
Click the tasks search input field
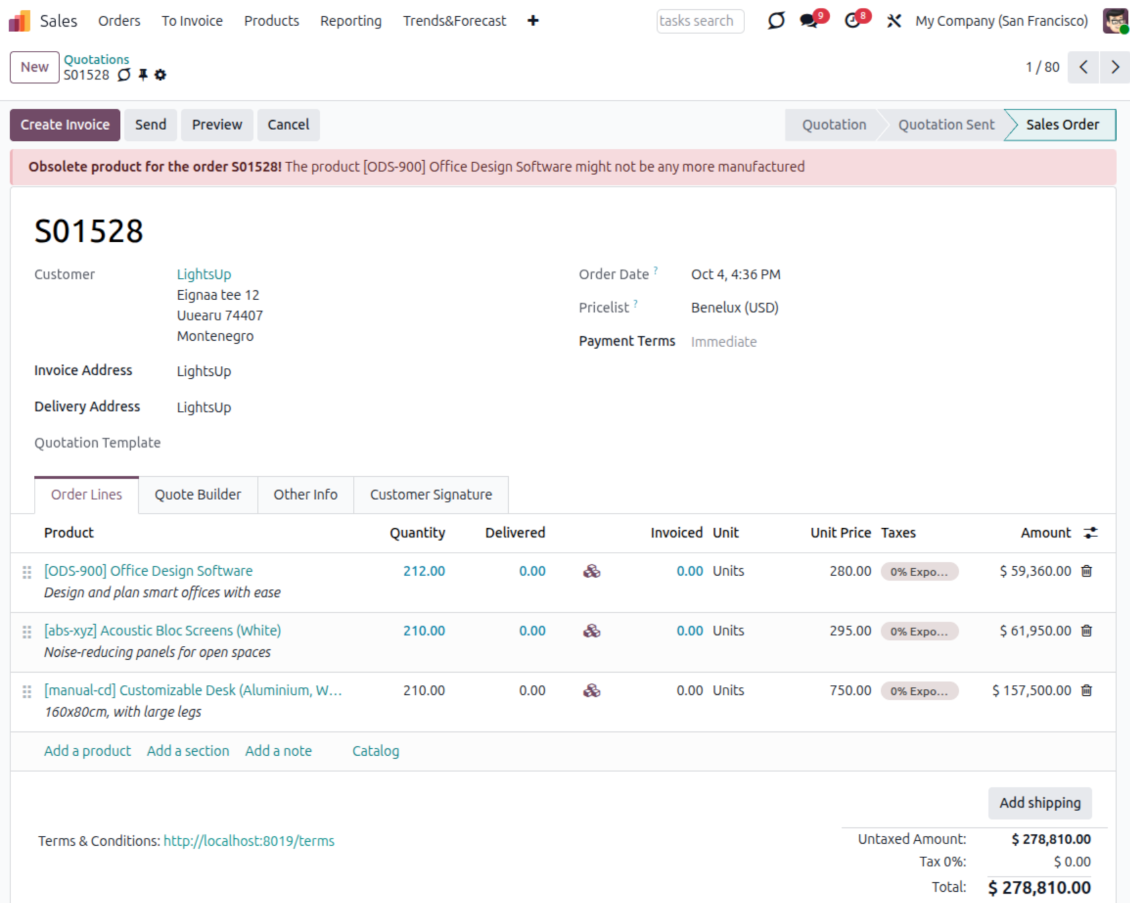[700, 21]
